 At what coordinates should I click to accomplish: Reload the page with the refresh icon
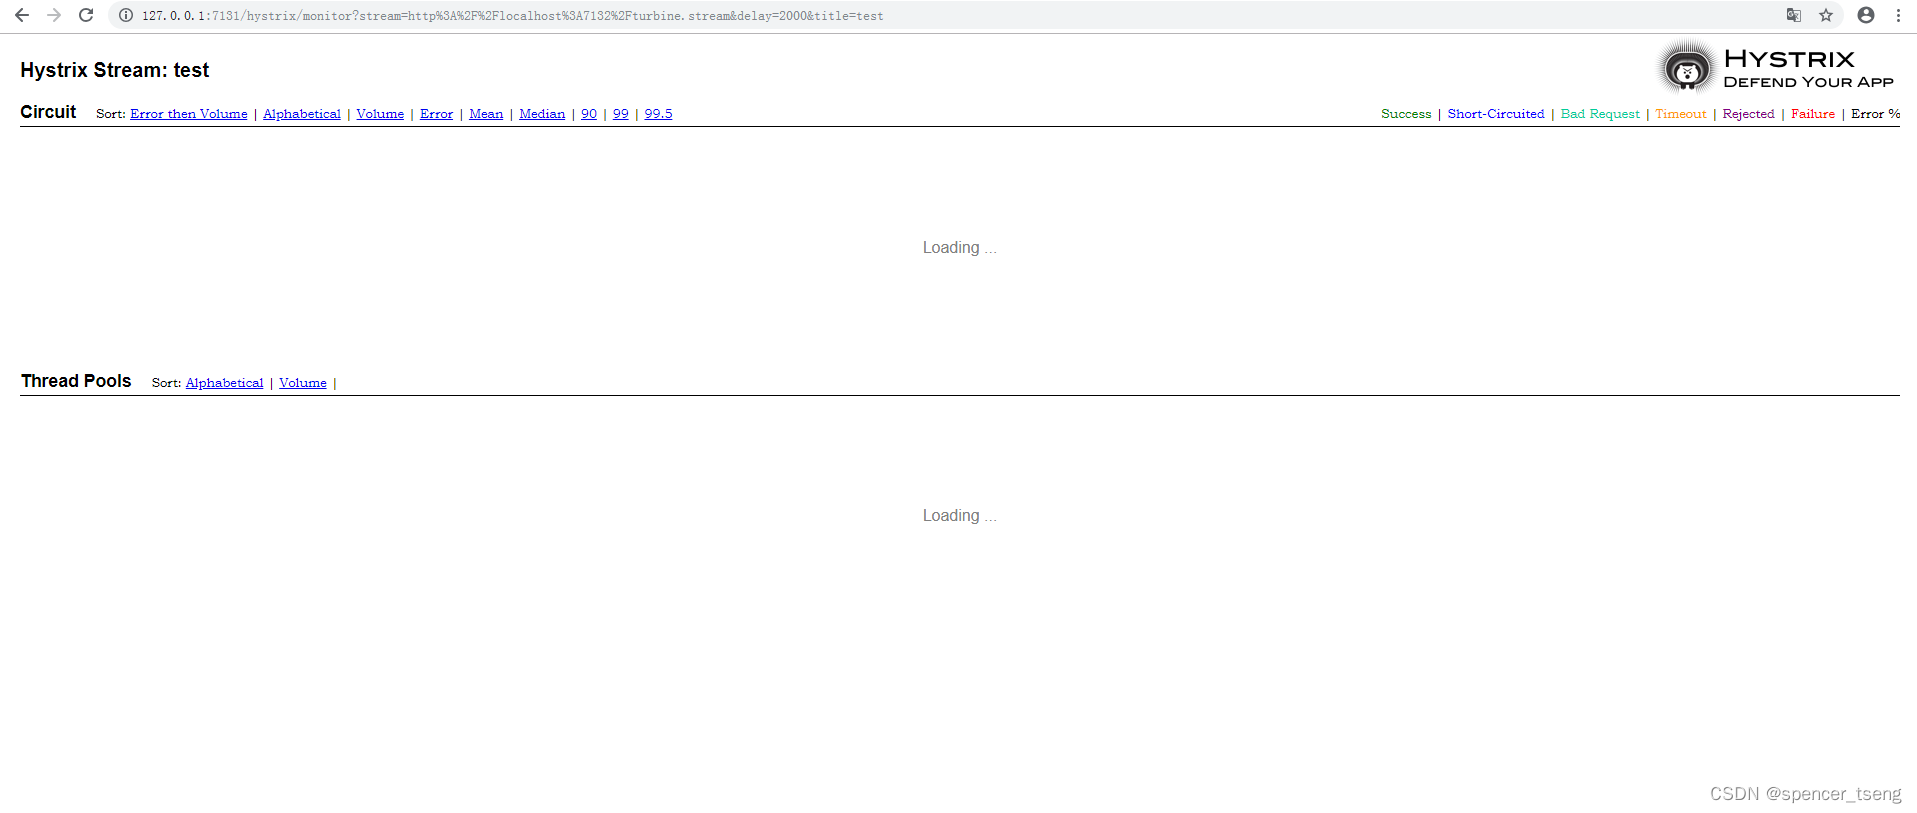[86, 15]
